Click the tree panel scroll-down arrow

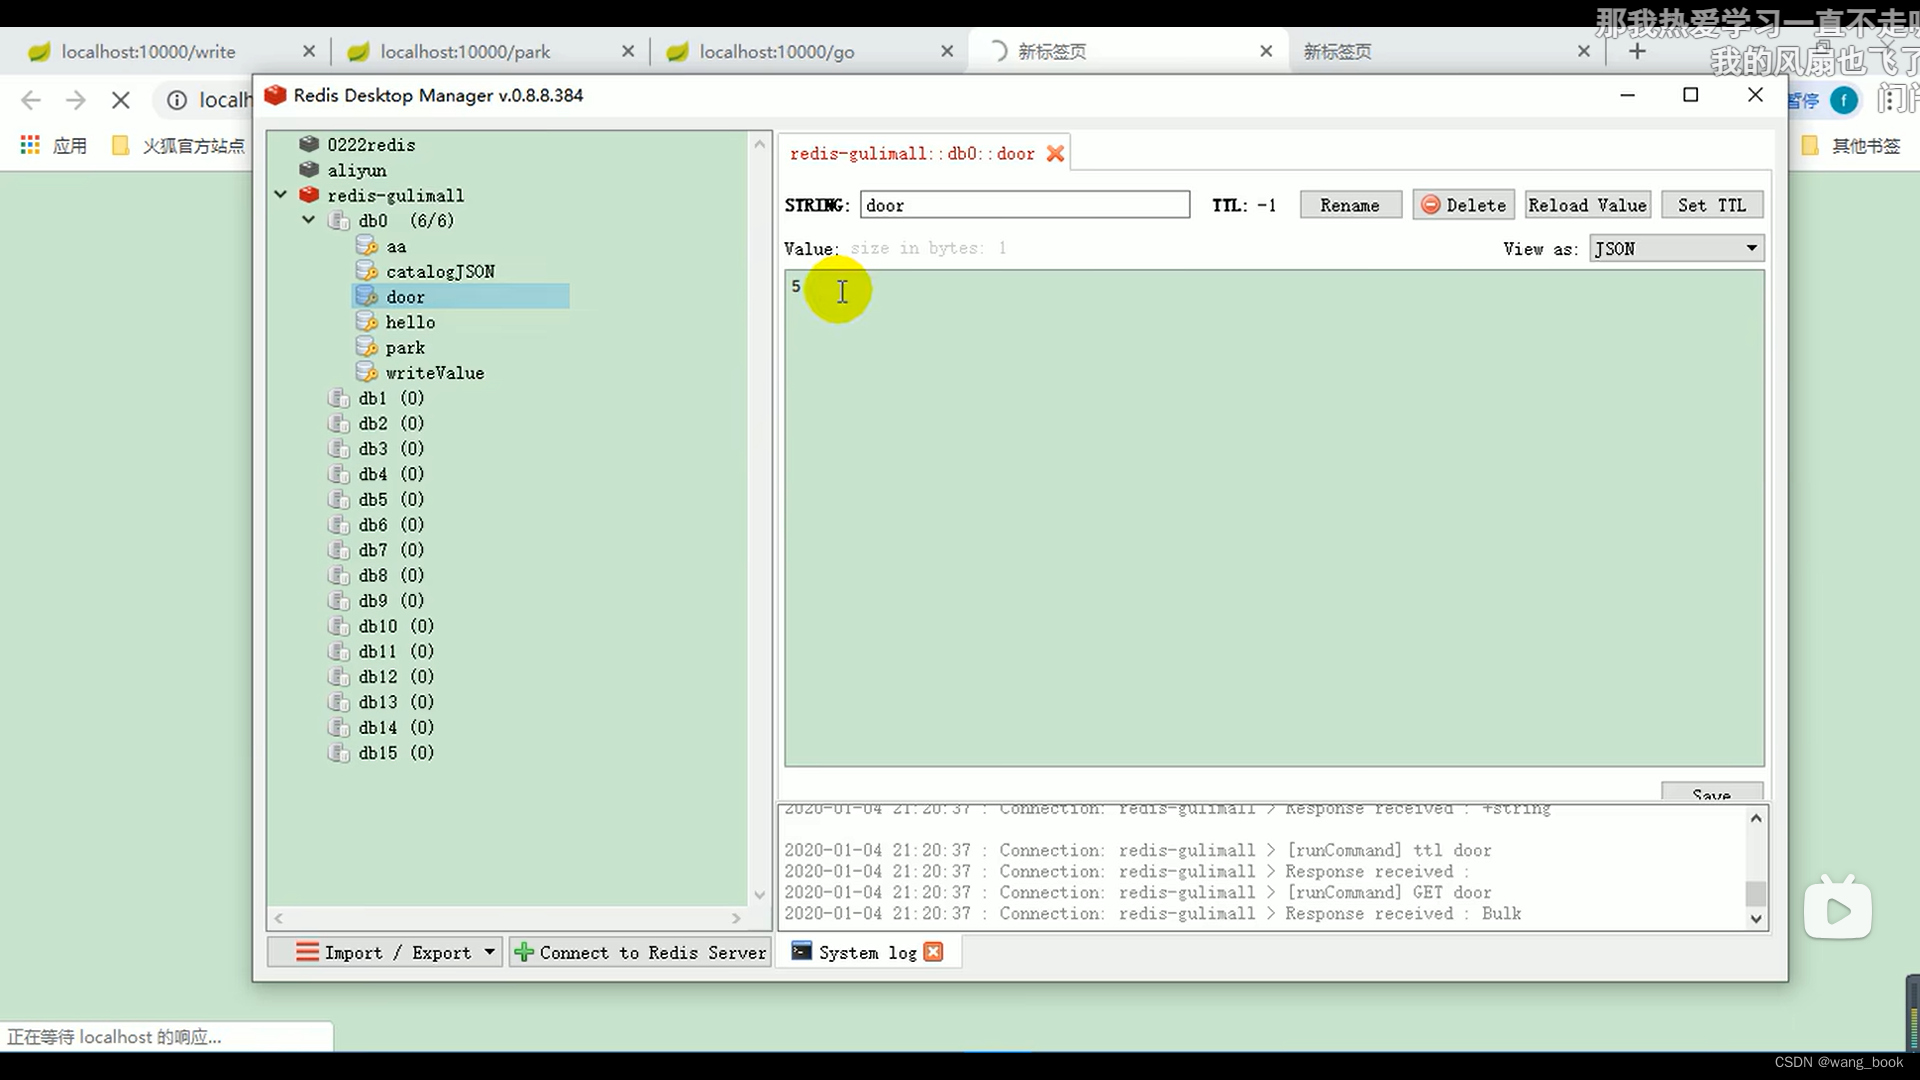pos(759,895)
